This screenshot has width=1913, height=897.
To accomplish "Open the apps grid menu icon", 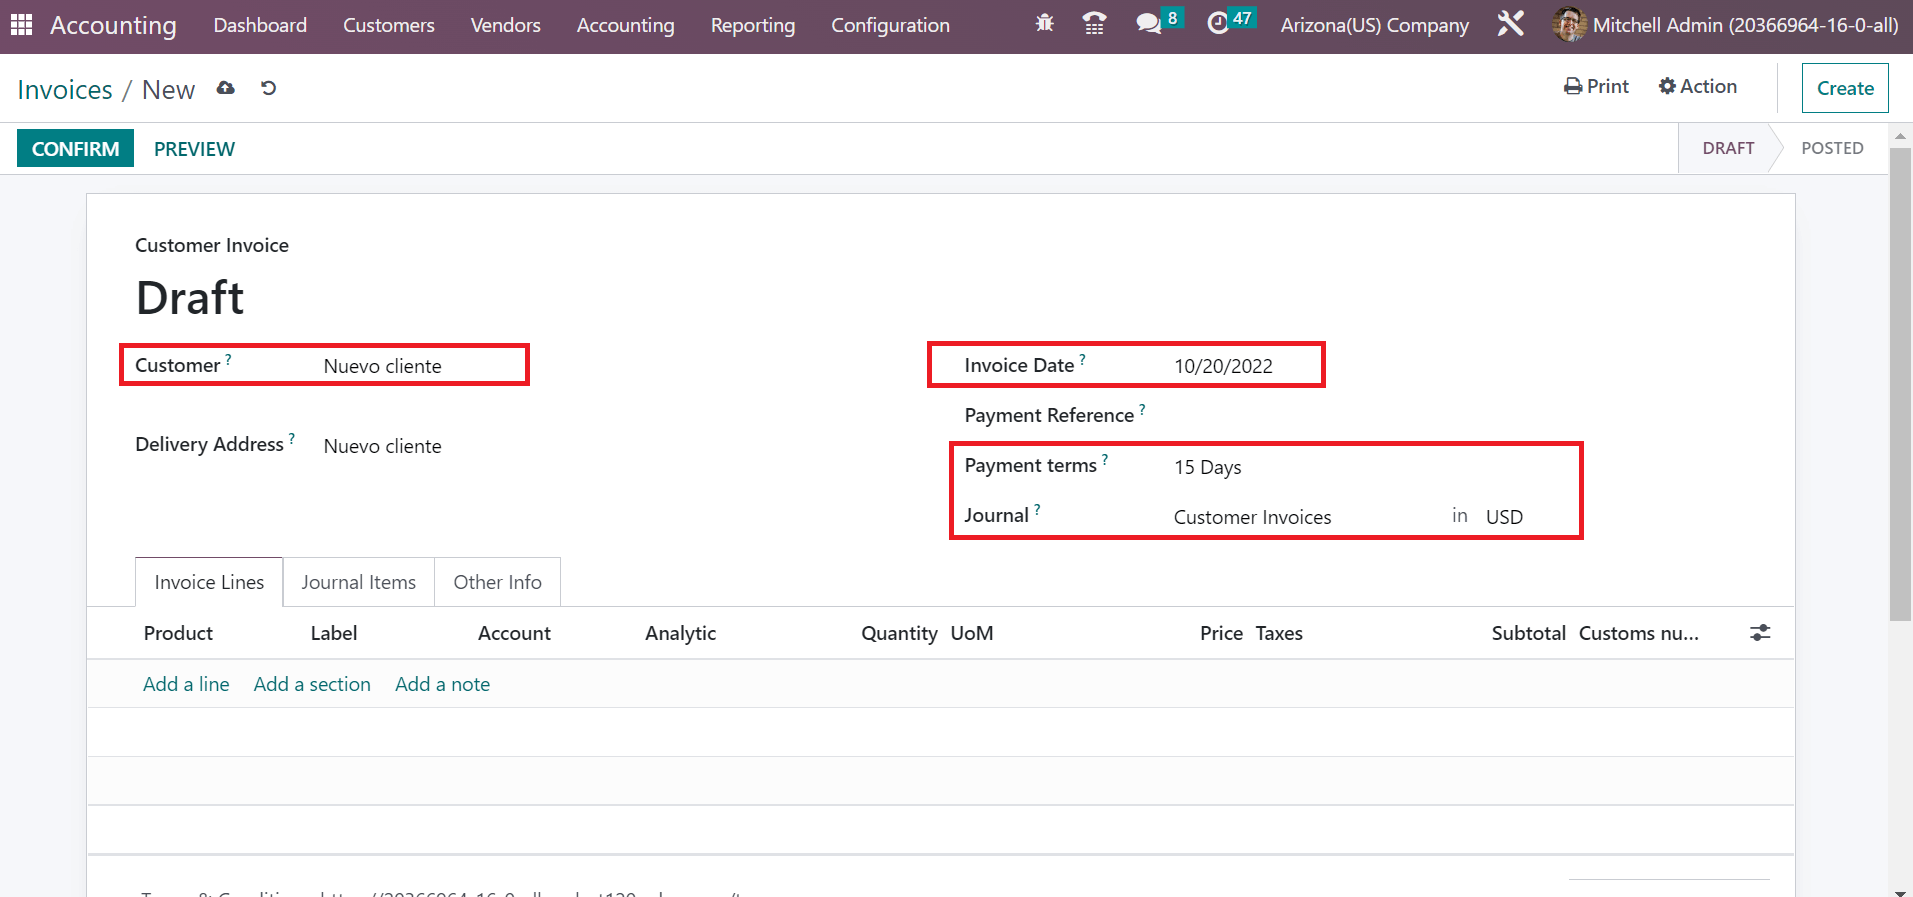I will [21, 24].
